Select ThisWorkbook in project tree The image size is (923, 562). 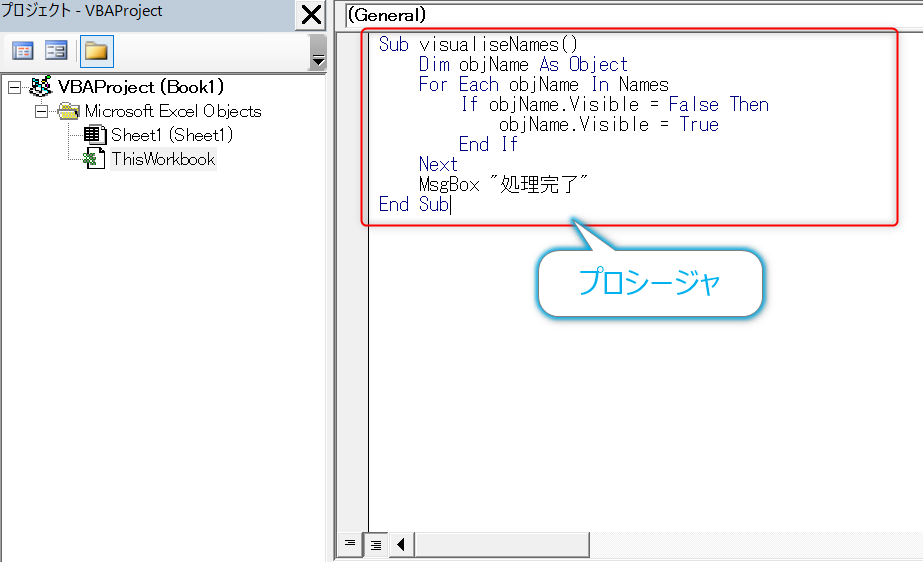click(x=163, y=159)
